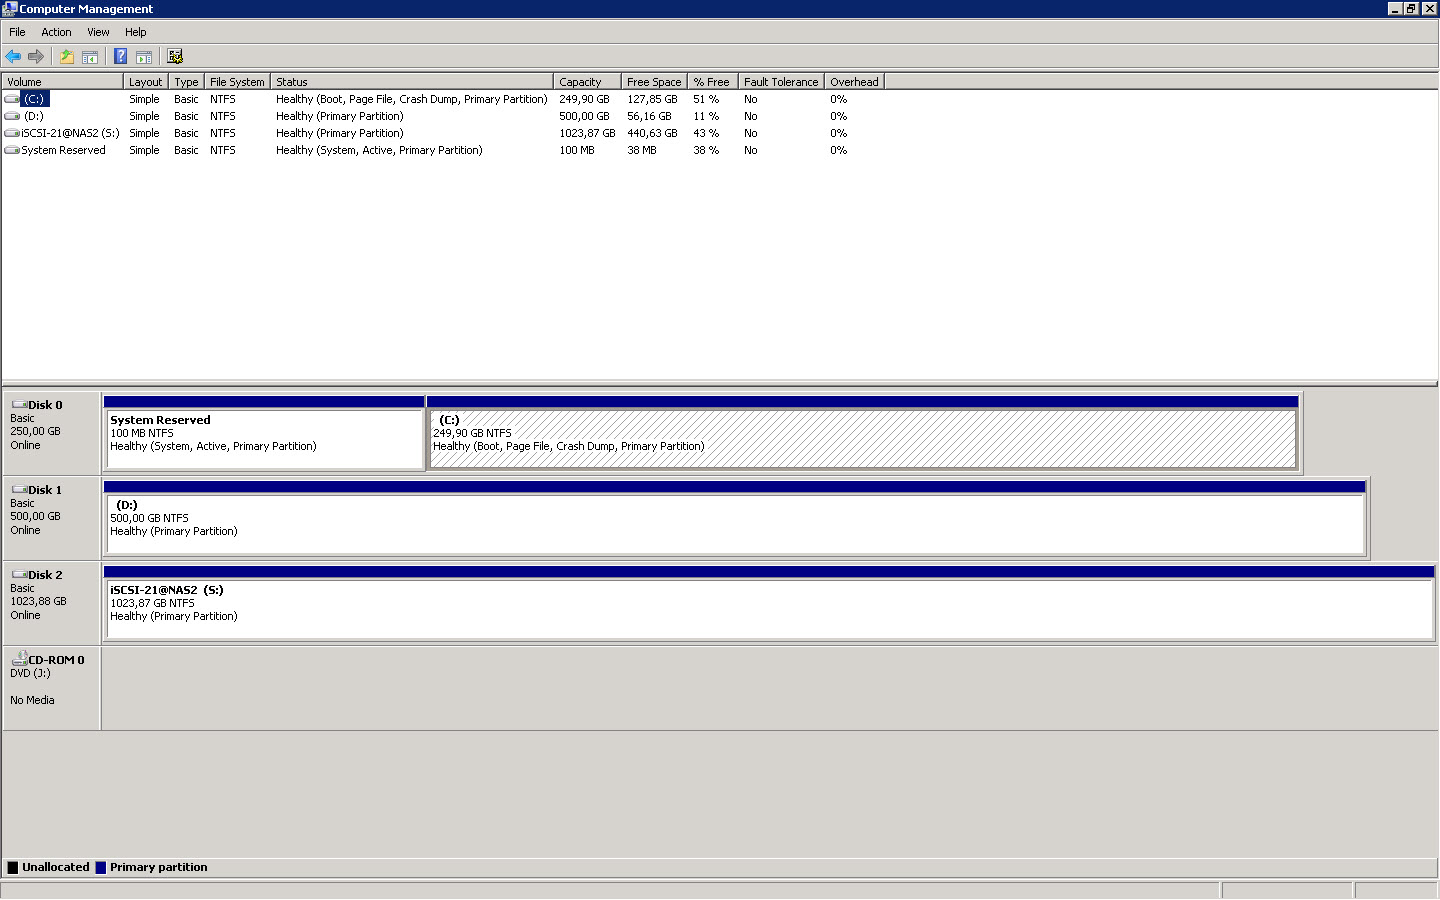Viewport: 1440px width, 900px height.
Task: Click the 249,90 GB capacity cell
Action: (x=584, y=99)
